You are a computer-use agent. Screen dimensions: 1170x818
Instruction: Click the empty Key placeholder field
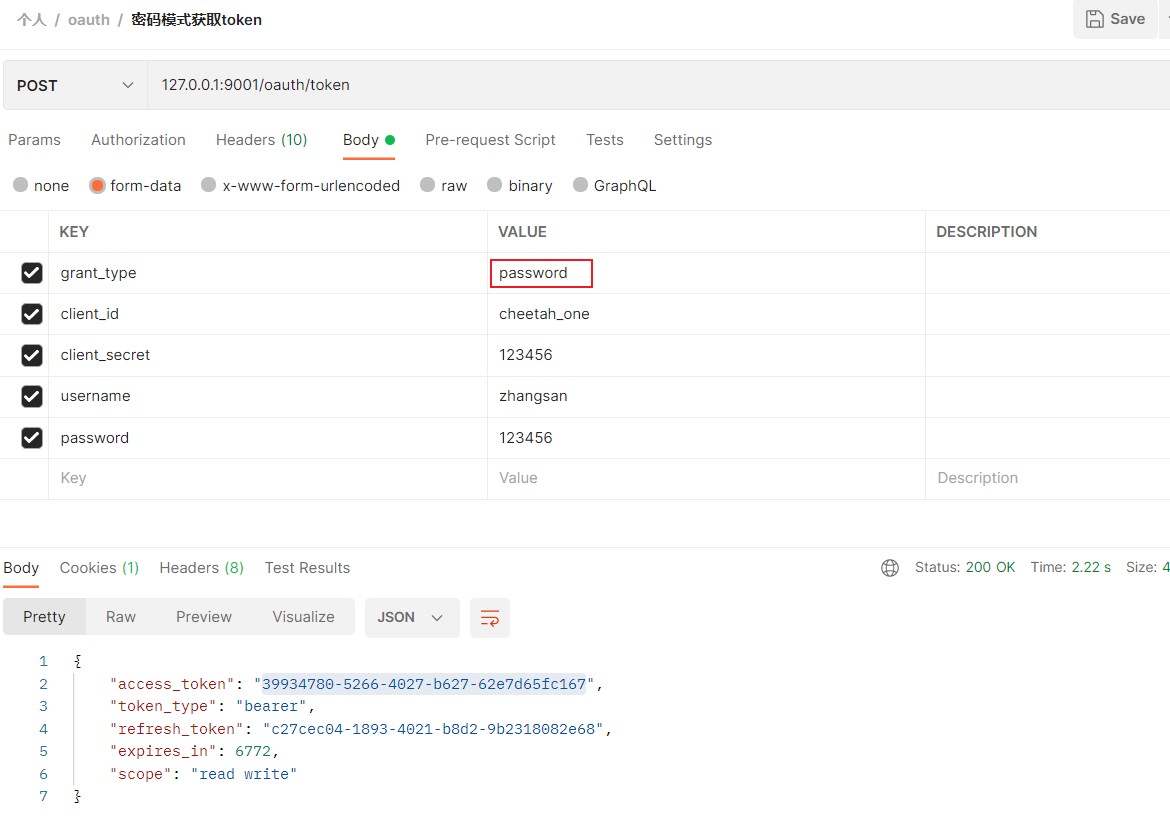click(268, 478)
